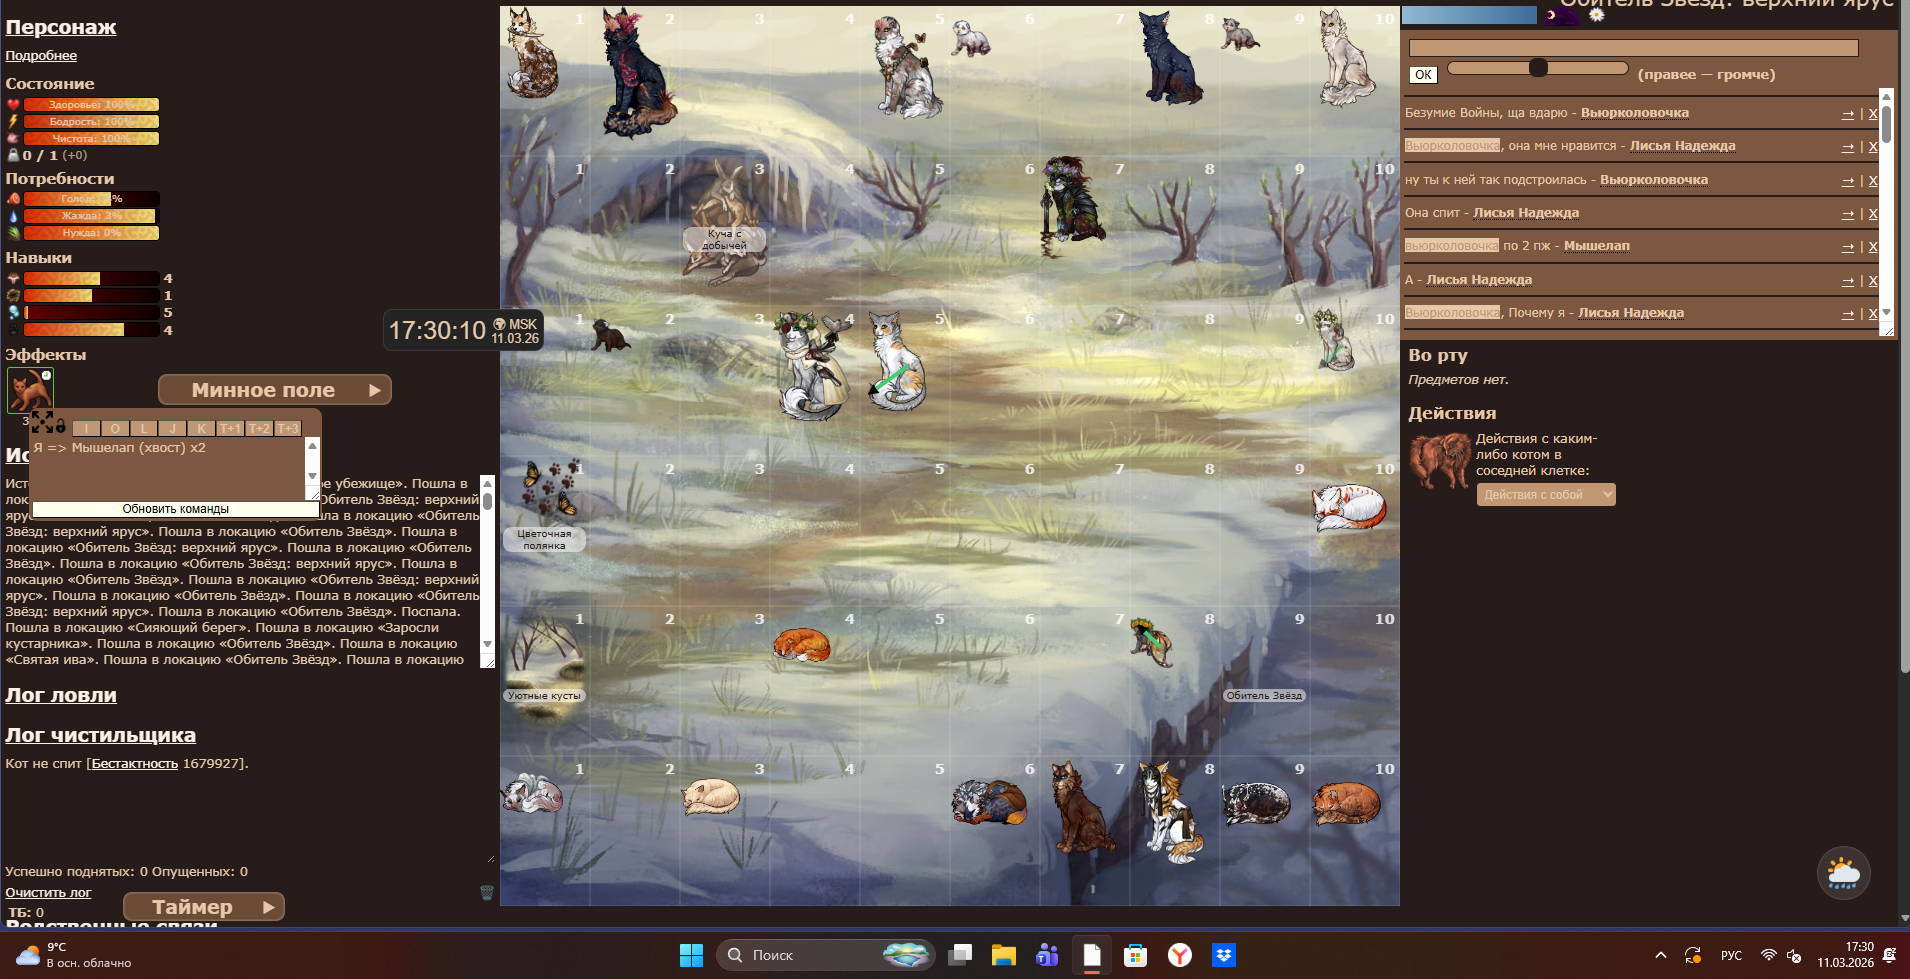1910x979 pixels.
Task: Click the 'Жажда' thirst bar
Action: coord(91,216)
